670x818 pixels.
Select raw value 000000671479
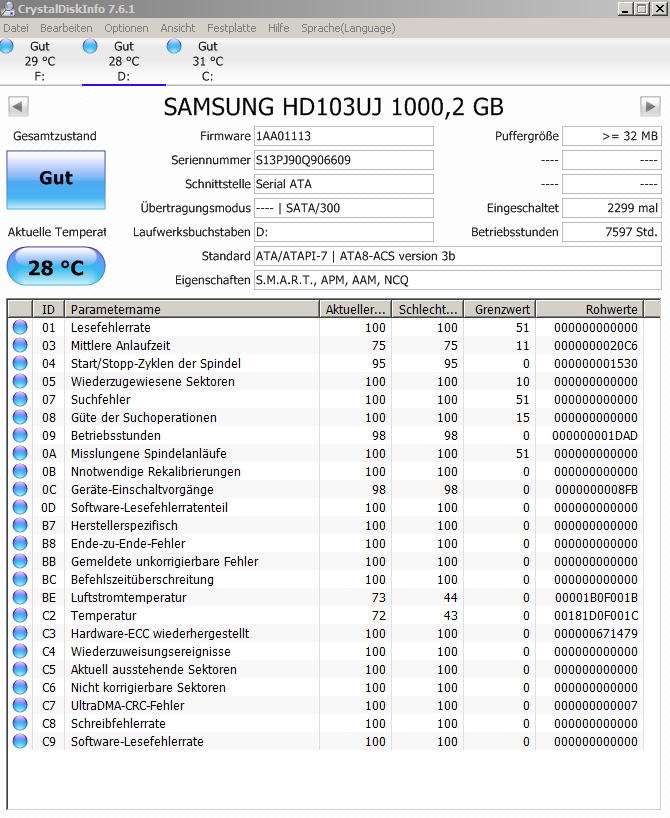click(596, 633)
